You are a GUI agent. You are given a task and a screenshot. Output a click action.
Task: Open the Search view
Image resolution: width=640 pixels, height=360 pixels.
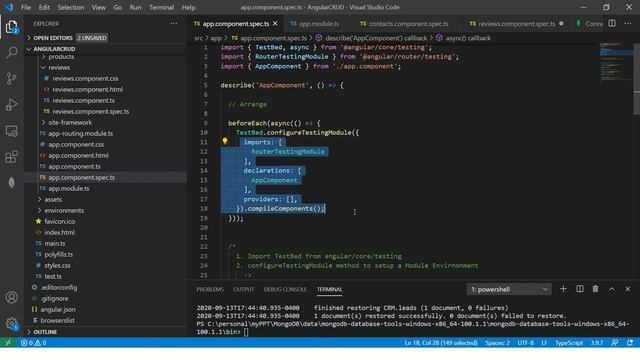[11, 52]
